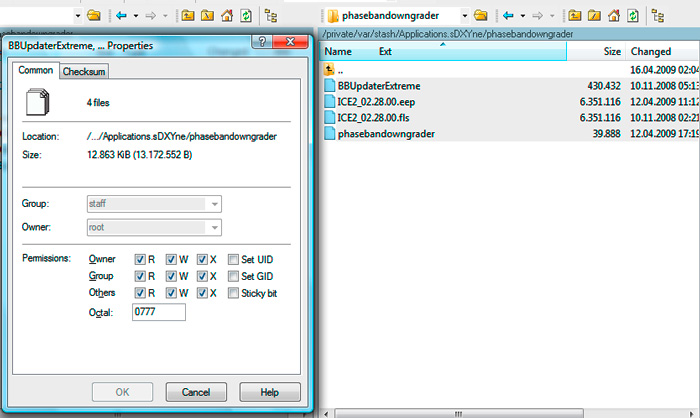Toggle directory tree in right panel
The image size is (700, 418).
point(658,16)
